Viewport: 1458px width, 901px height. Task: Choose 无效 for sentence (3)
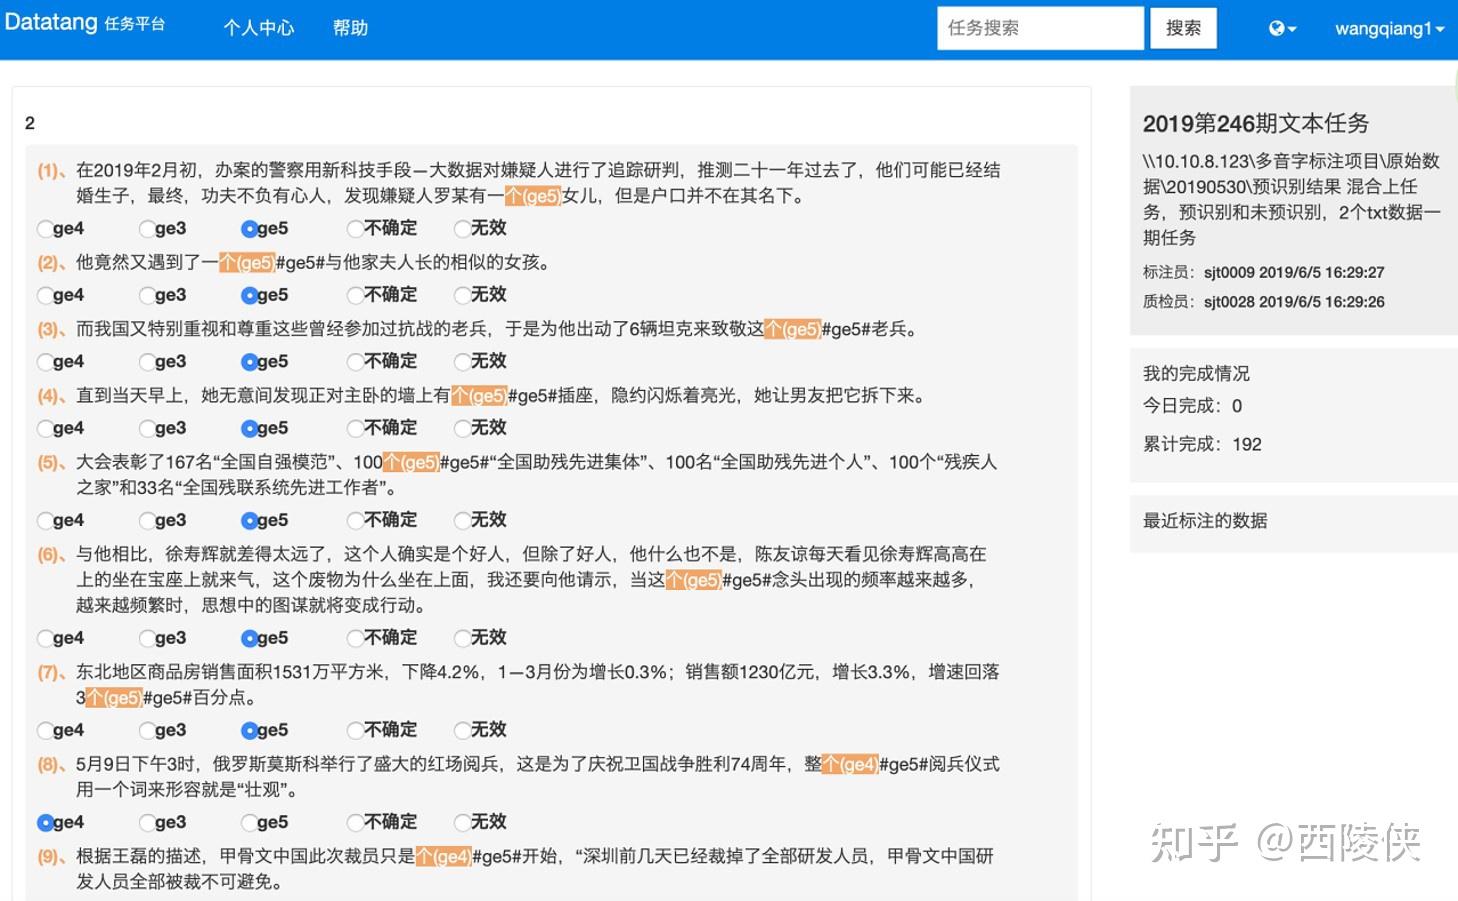point(462,362)
